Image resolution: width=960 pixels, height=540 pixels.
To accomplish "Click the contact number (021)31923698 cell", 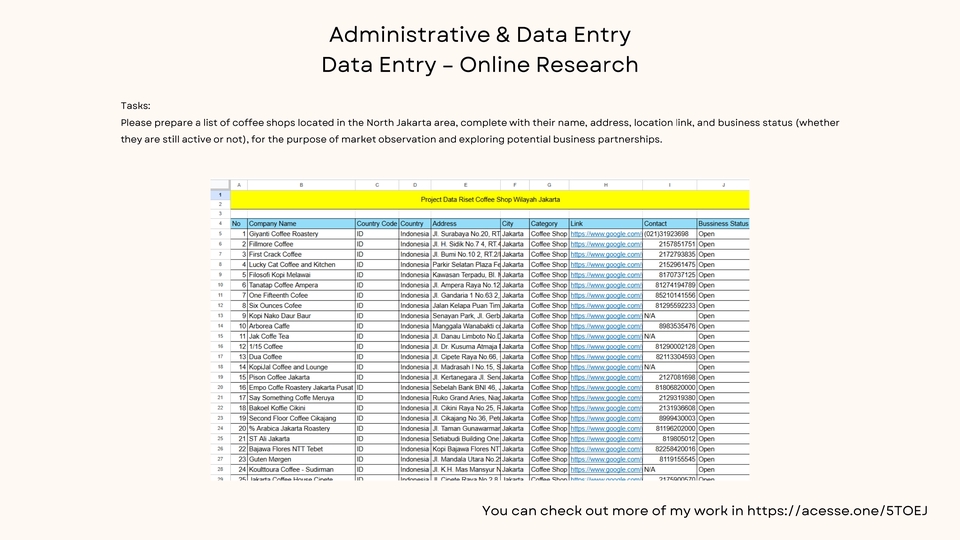I will click(668, 234).
